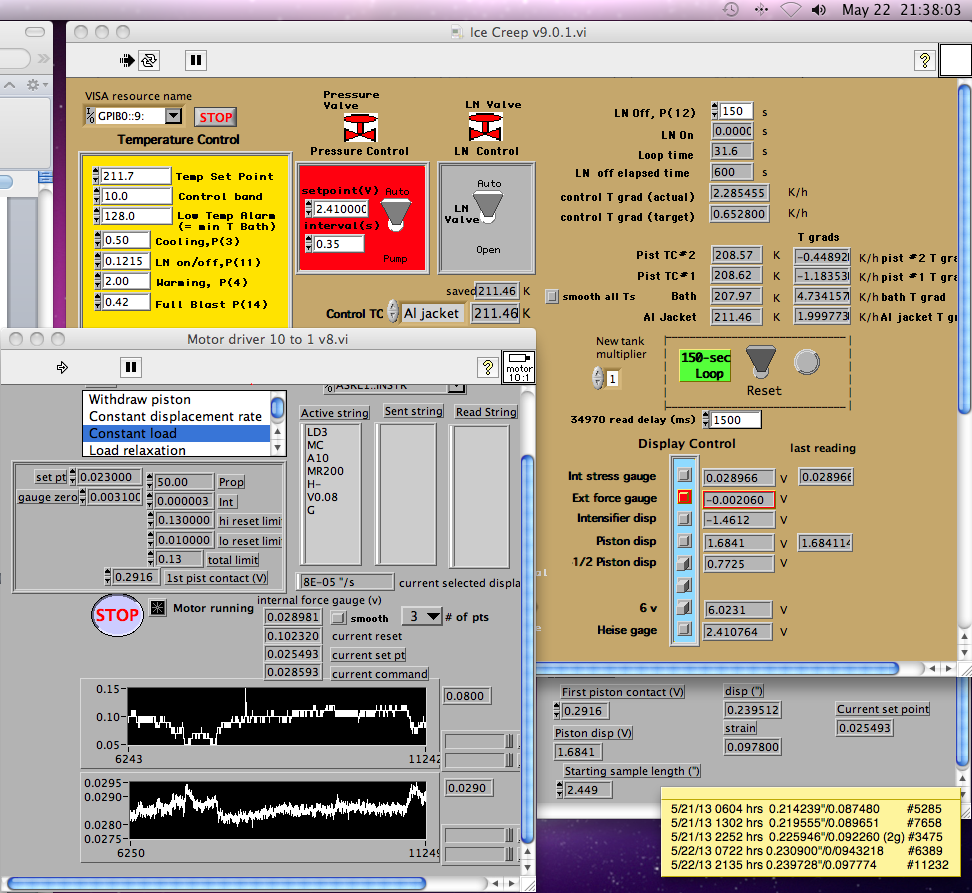The height and width of the screenshot is (893, 972).
Task: Open context help in Ice Creep window
Action: pyautogui.click(x=924, y=60)
